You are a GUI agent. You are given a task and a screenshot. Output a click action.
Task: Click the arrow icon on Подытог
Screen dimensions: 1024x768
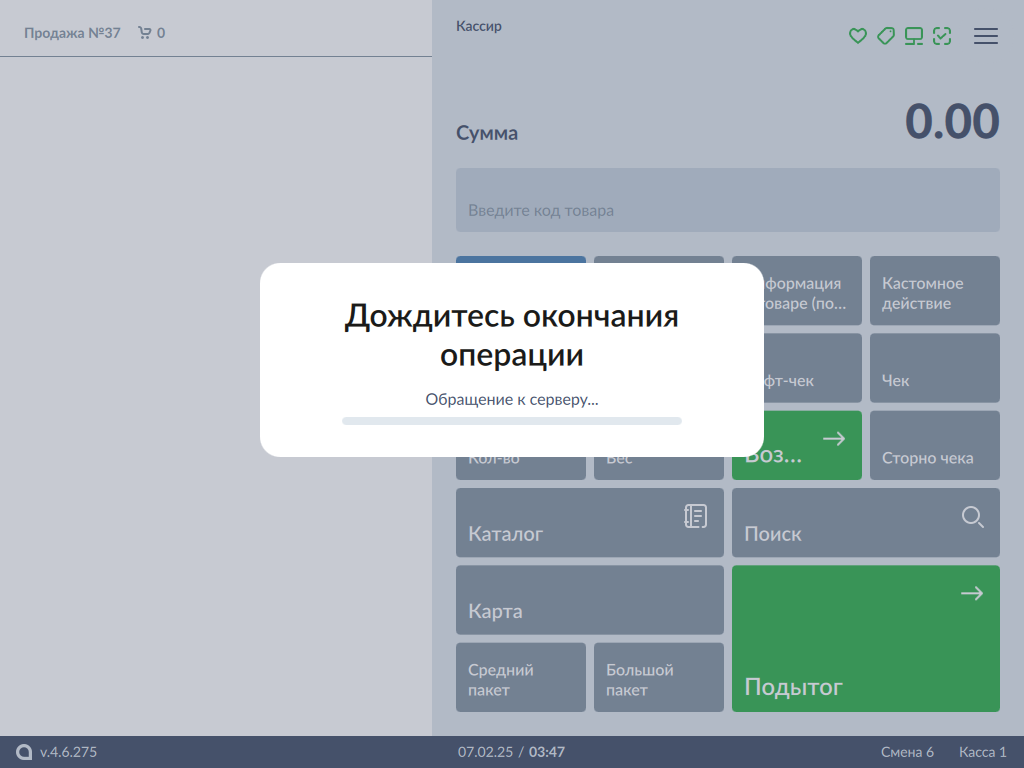pyautogui.click(x=971, y=594)
